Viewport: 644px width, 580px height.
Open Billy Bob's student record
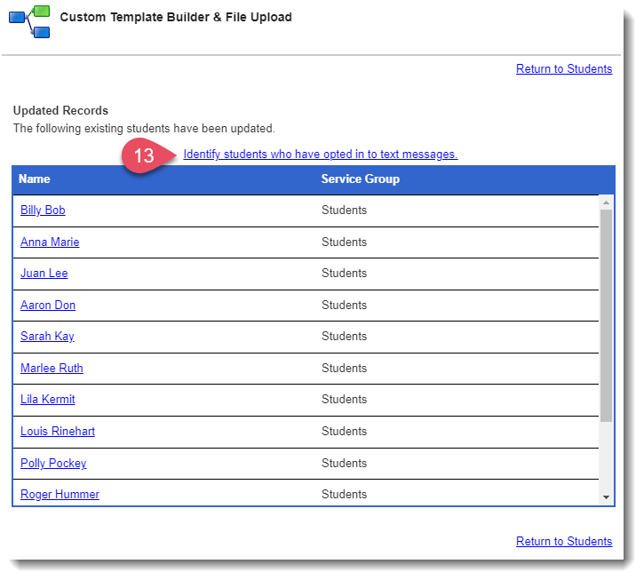(43, 210)
